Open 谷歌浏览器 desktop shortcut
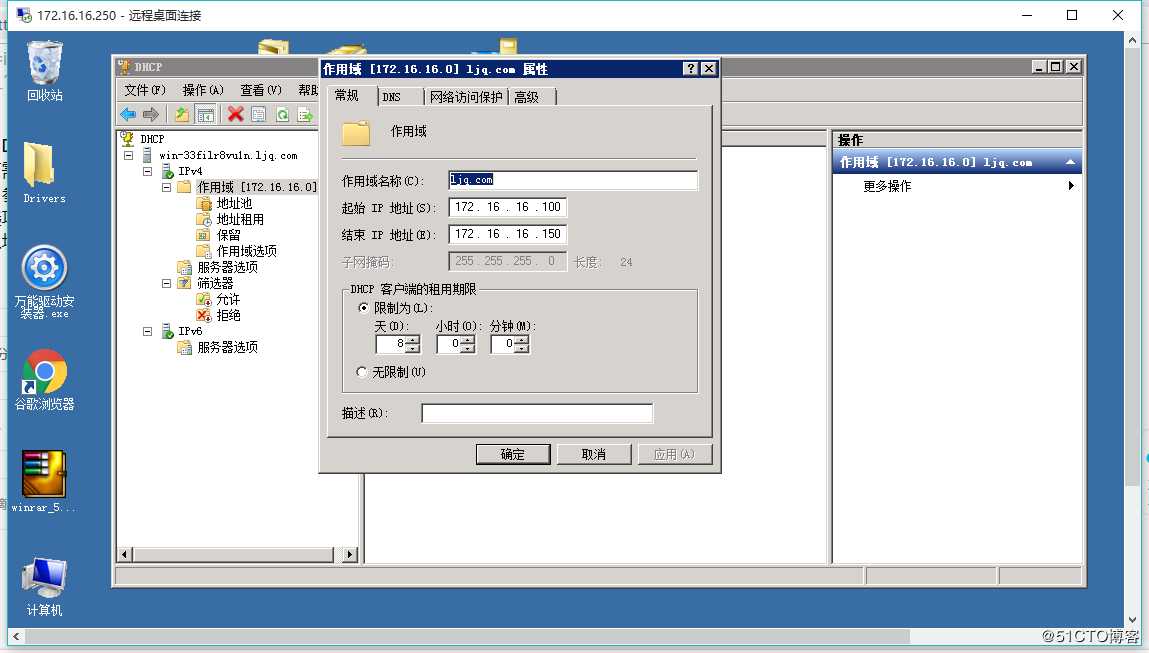 [44, 380]
